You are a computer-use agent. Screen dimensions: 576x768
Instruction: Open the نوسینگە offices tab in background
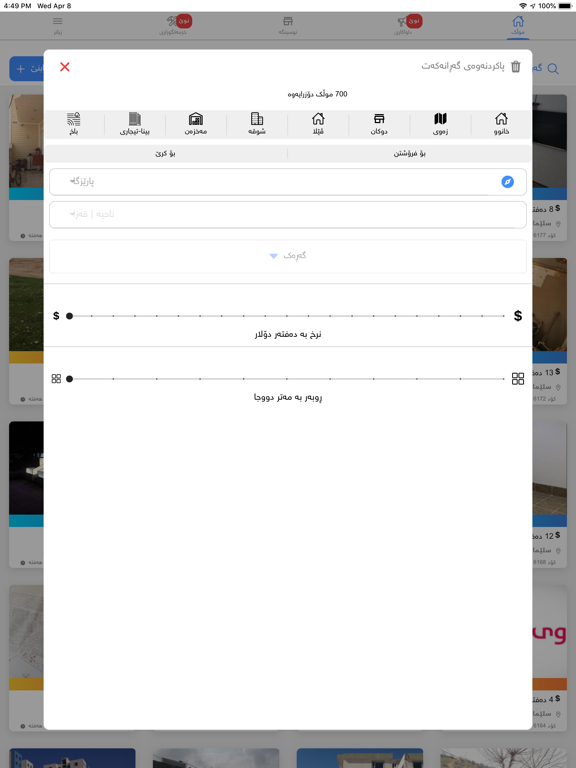coord(288,25)
